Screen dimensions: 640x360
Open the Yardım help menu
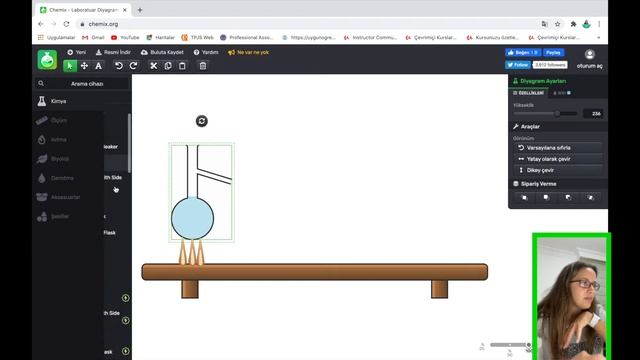(x=206, y=52)
